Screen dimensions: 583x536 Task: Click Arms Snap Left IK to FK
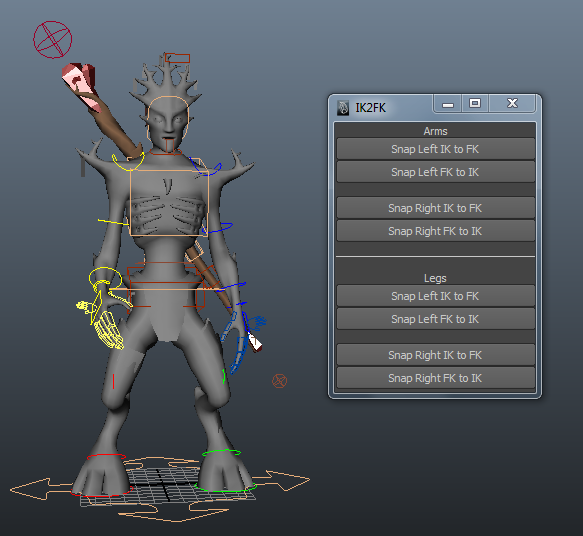[435, 149]
